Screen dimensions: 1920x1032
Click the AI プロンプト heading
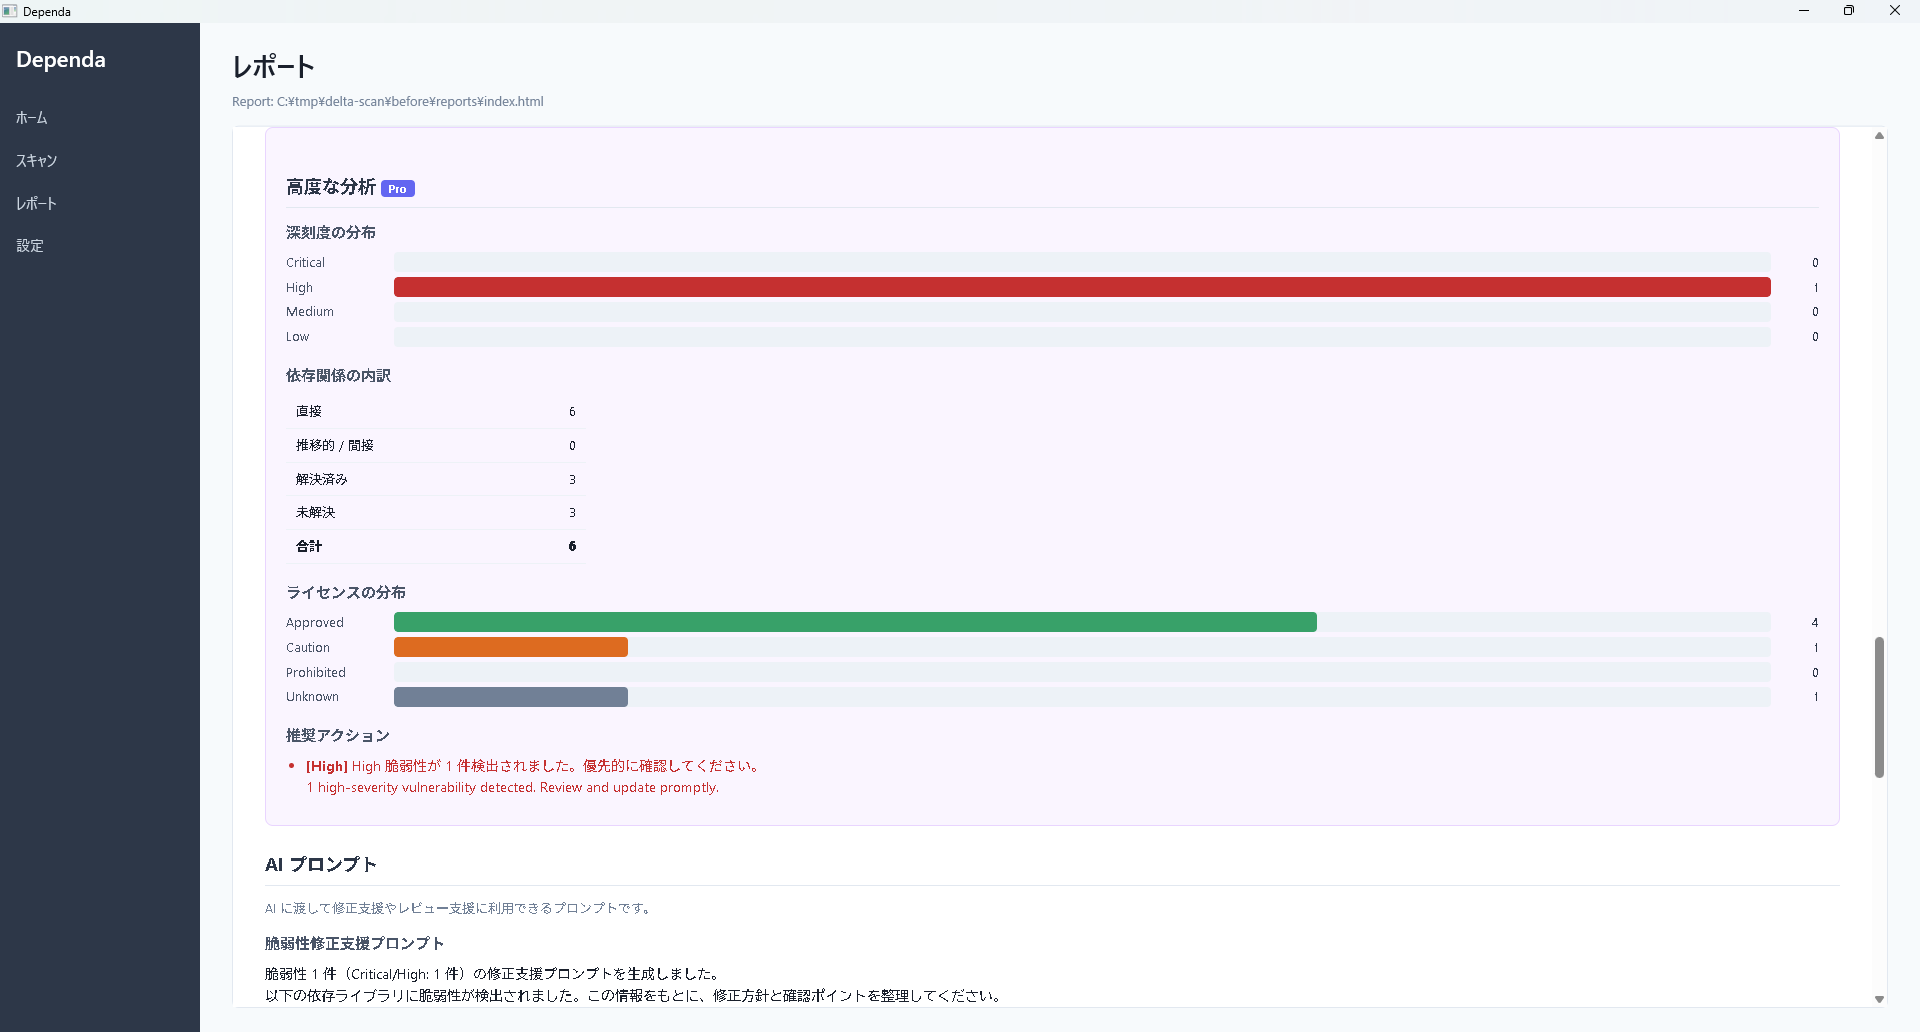point(320,864)
